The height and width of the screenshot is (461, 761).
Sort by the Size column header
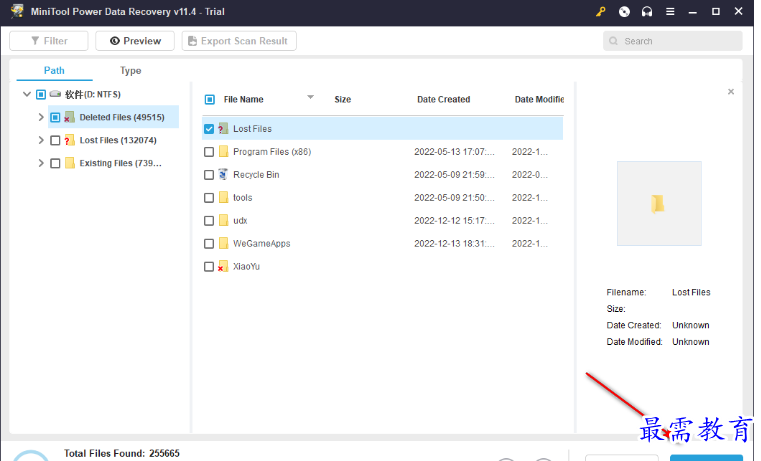click(343, 99)
